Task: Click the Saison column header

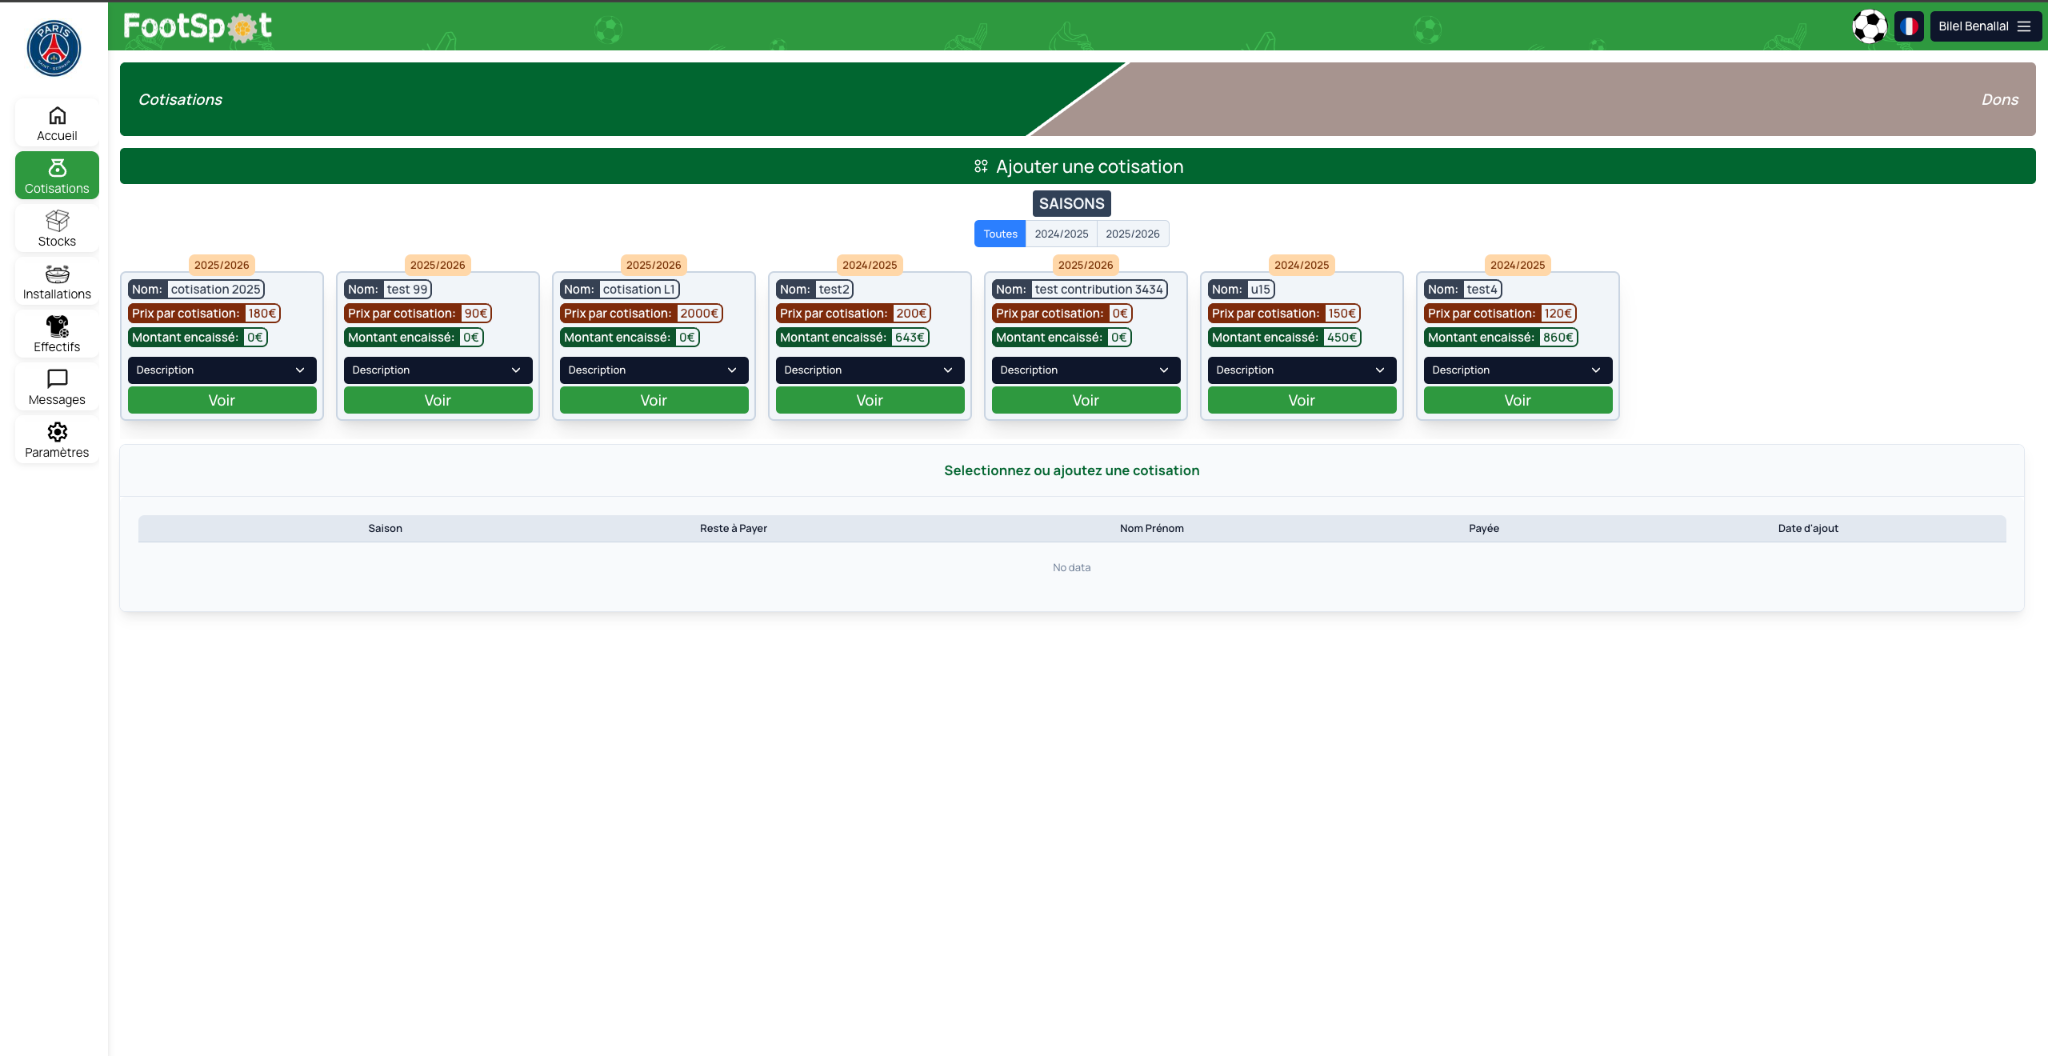Action: coord(385,528)
